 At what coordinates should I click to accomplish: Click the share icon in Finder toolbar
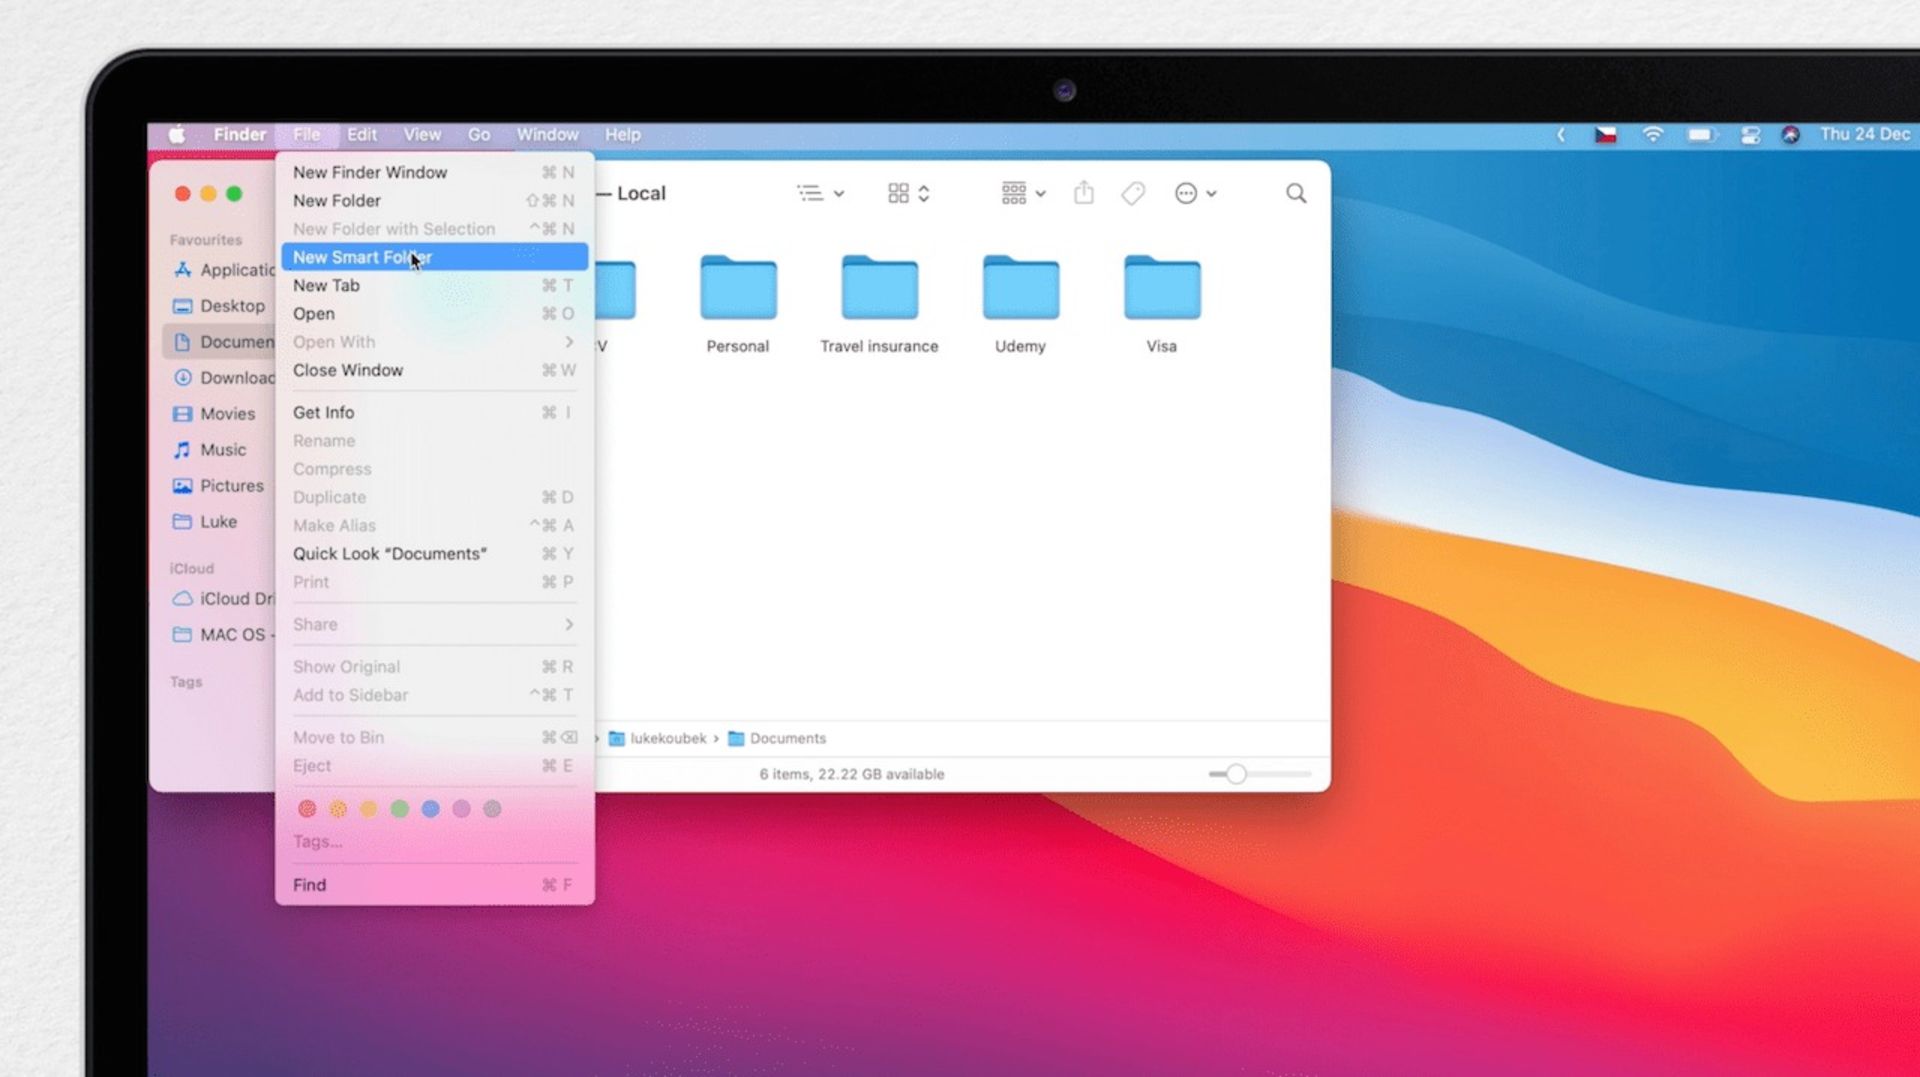coord(1083,193)
